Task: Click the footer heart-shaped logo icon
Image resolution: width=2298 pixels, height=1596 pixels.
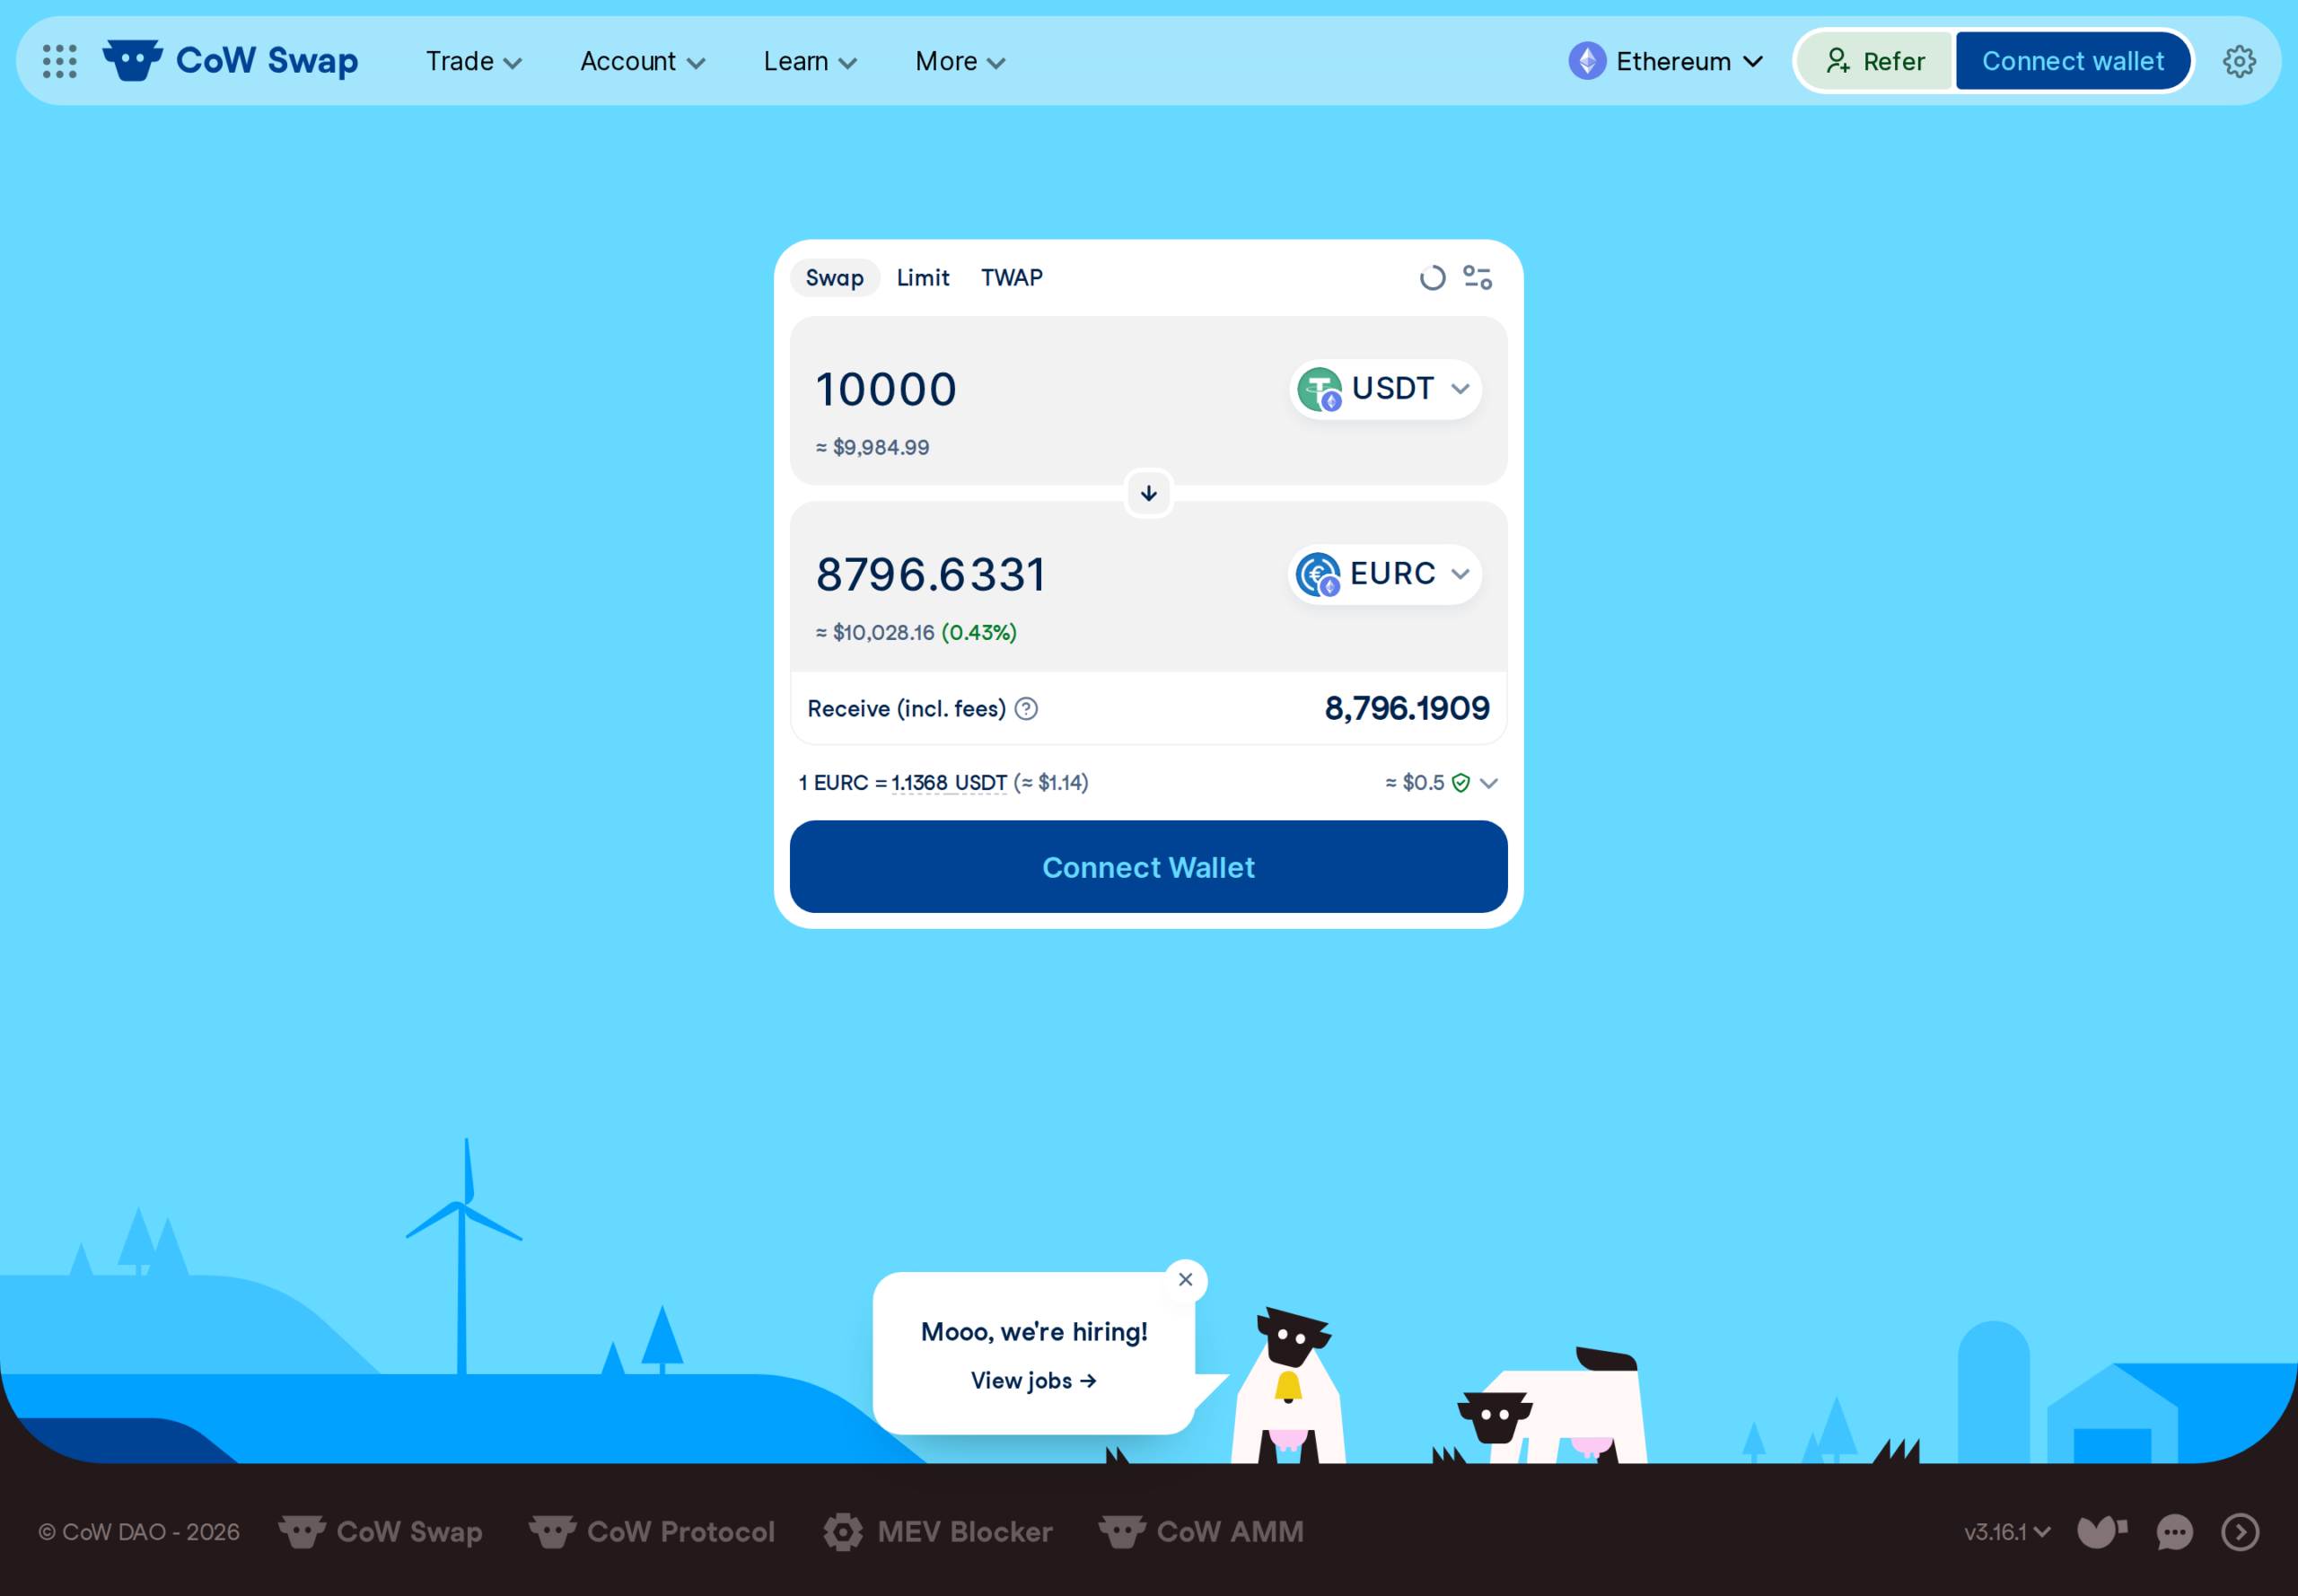Action: [2101, 1531]
